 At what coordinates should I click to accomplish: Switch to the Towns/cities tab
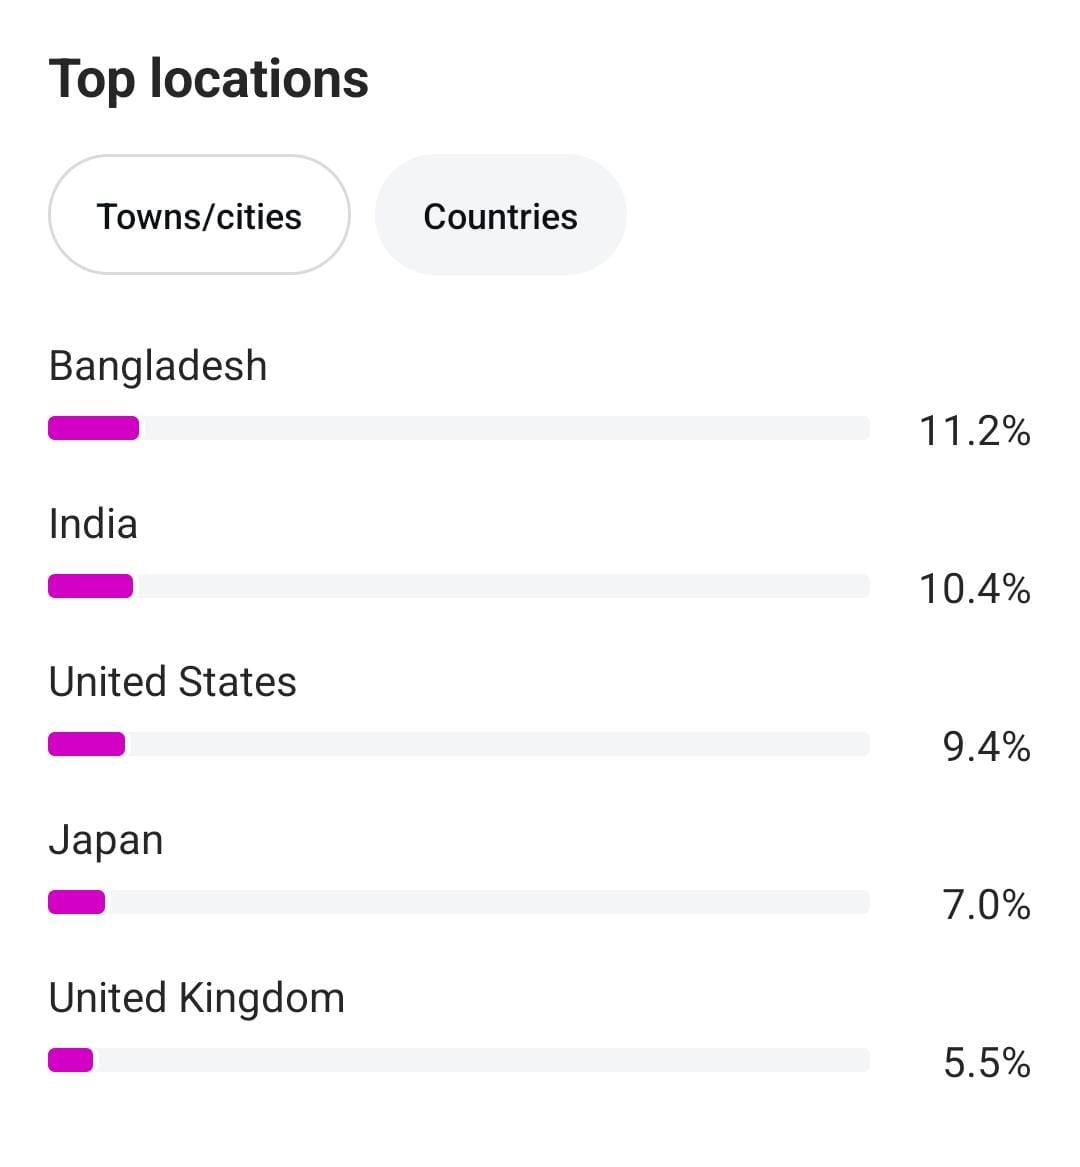tap(199, 216)
